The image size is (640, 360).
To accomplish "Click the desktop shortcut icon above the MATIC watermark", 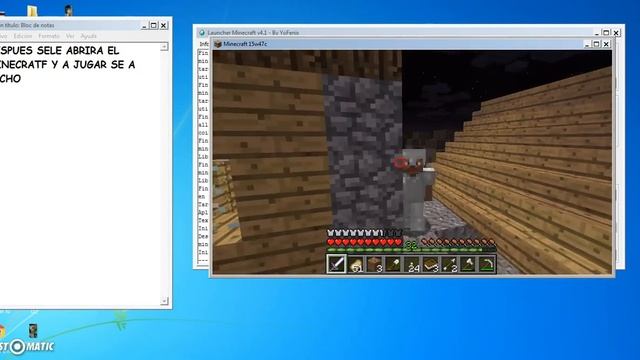I will pyautogui.click(x=33, y=330).
